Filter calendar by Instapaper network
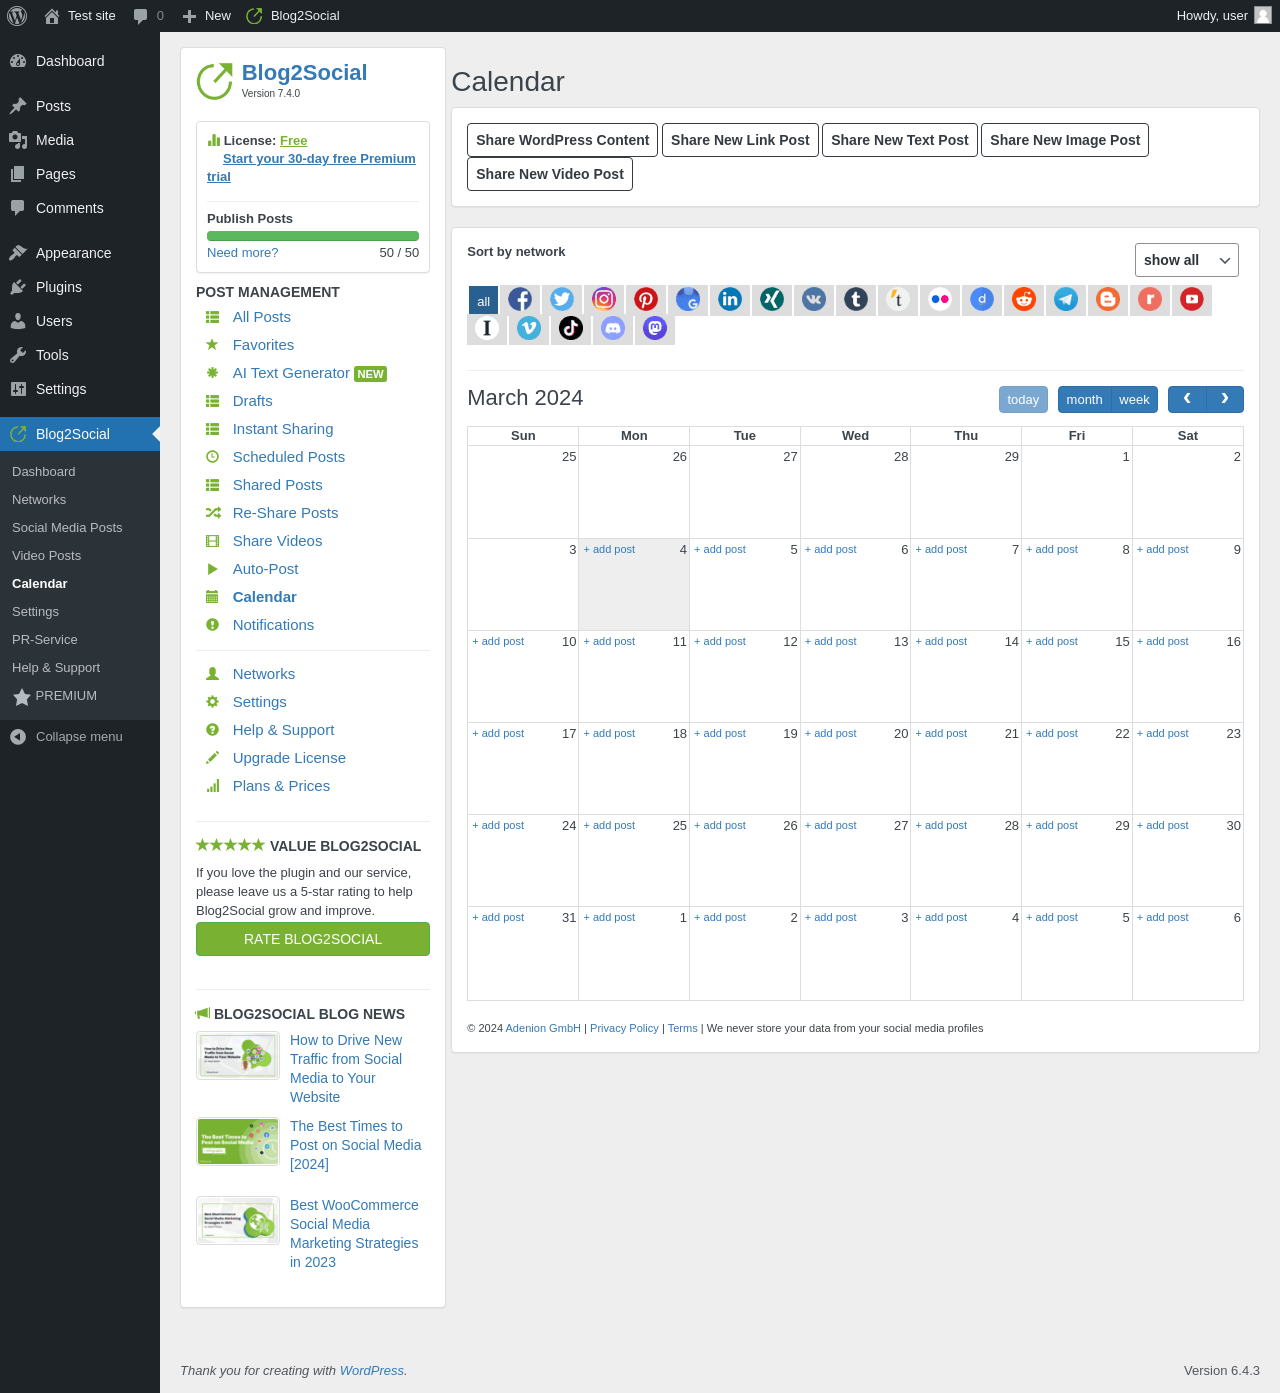The image size is (1280, 1393). click(x=487, y=328)
